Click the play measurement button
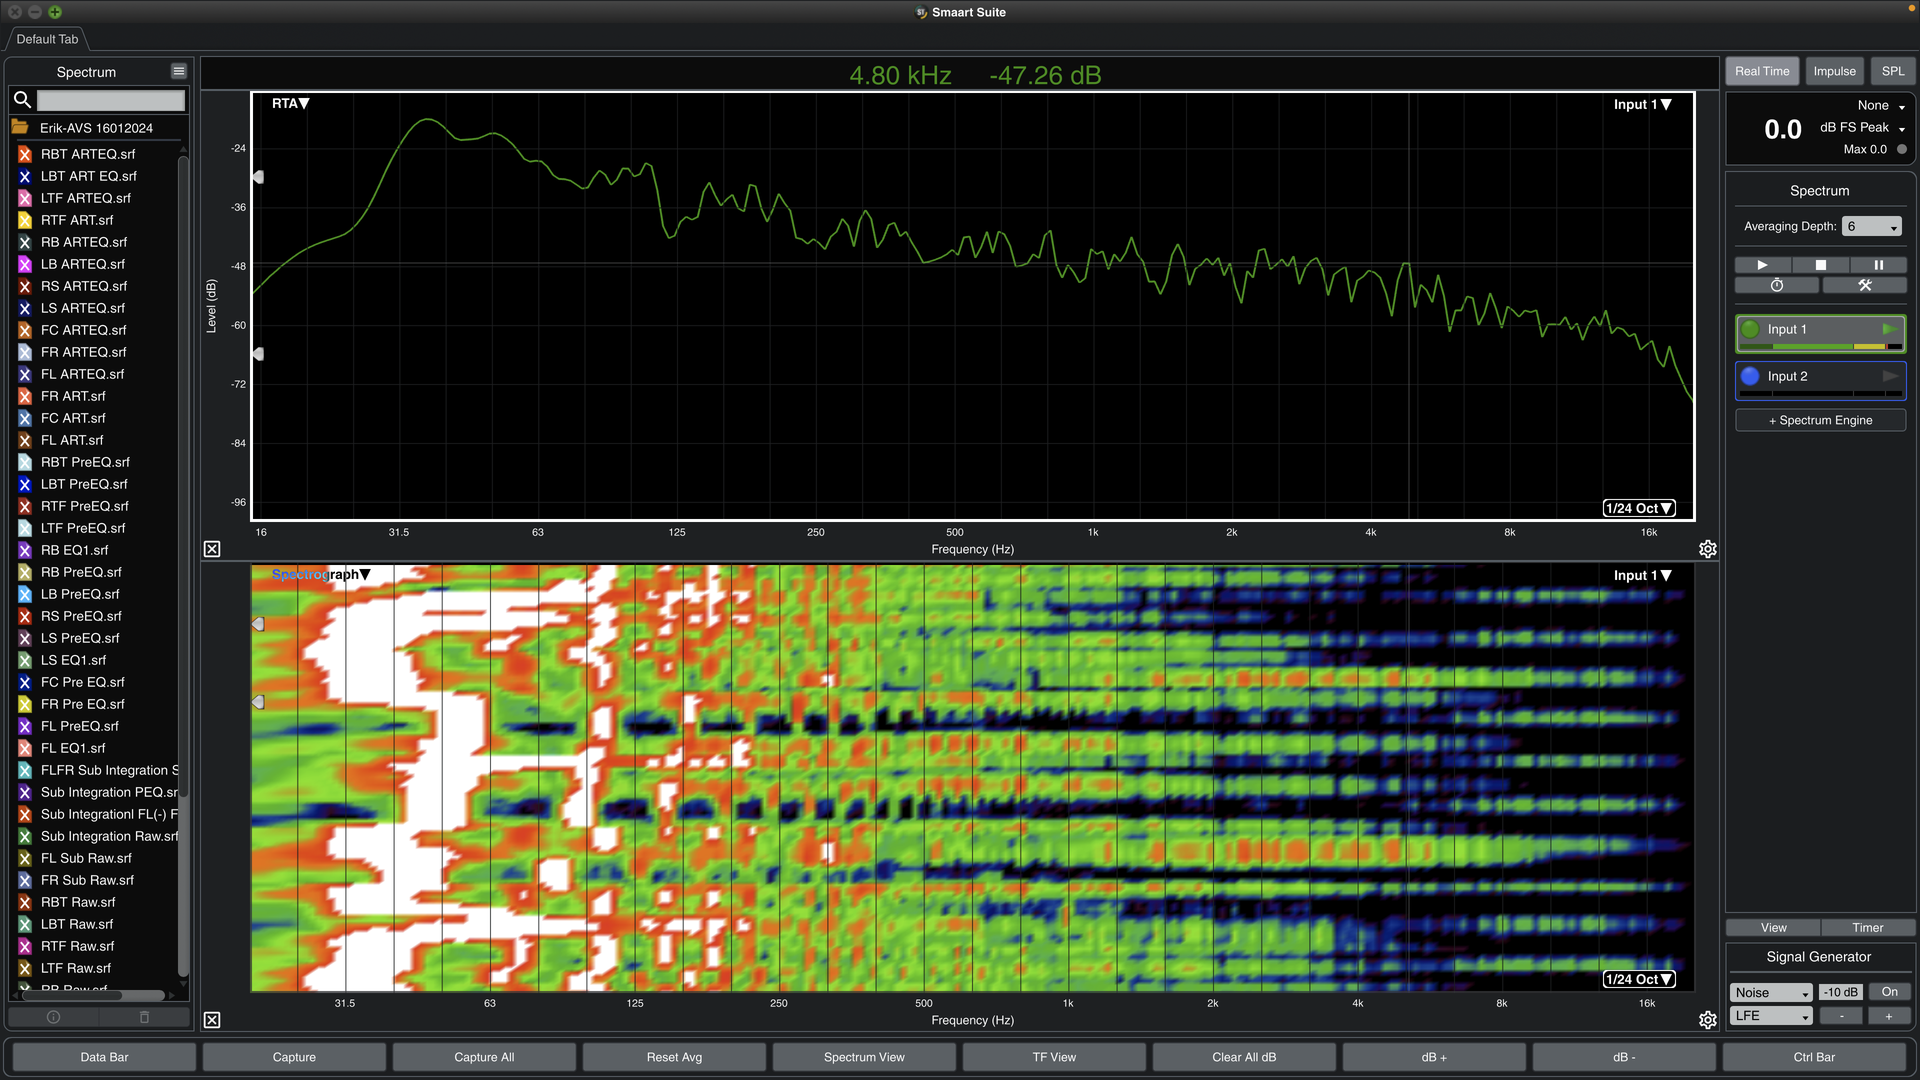1920x1080 pixels. (1762, 265)
